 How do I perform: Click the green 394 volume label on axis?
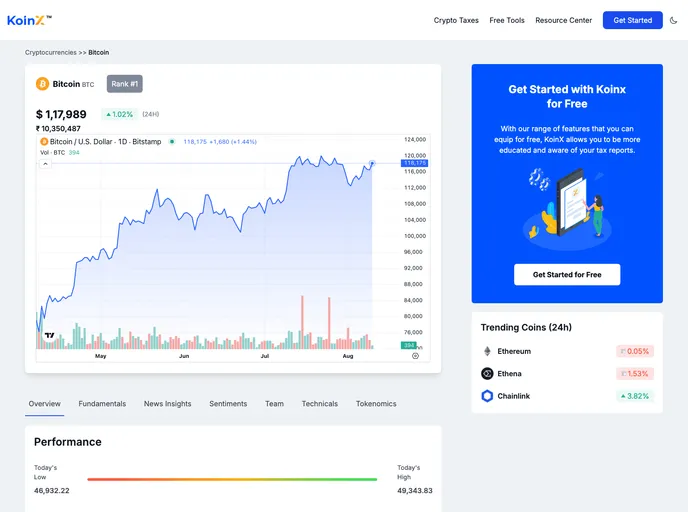tap(409, 345)
